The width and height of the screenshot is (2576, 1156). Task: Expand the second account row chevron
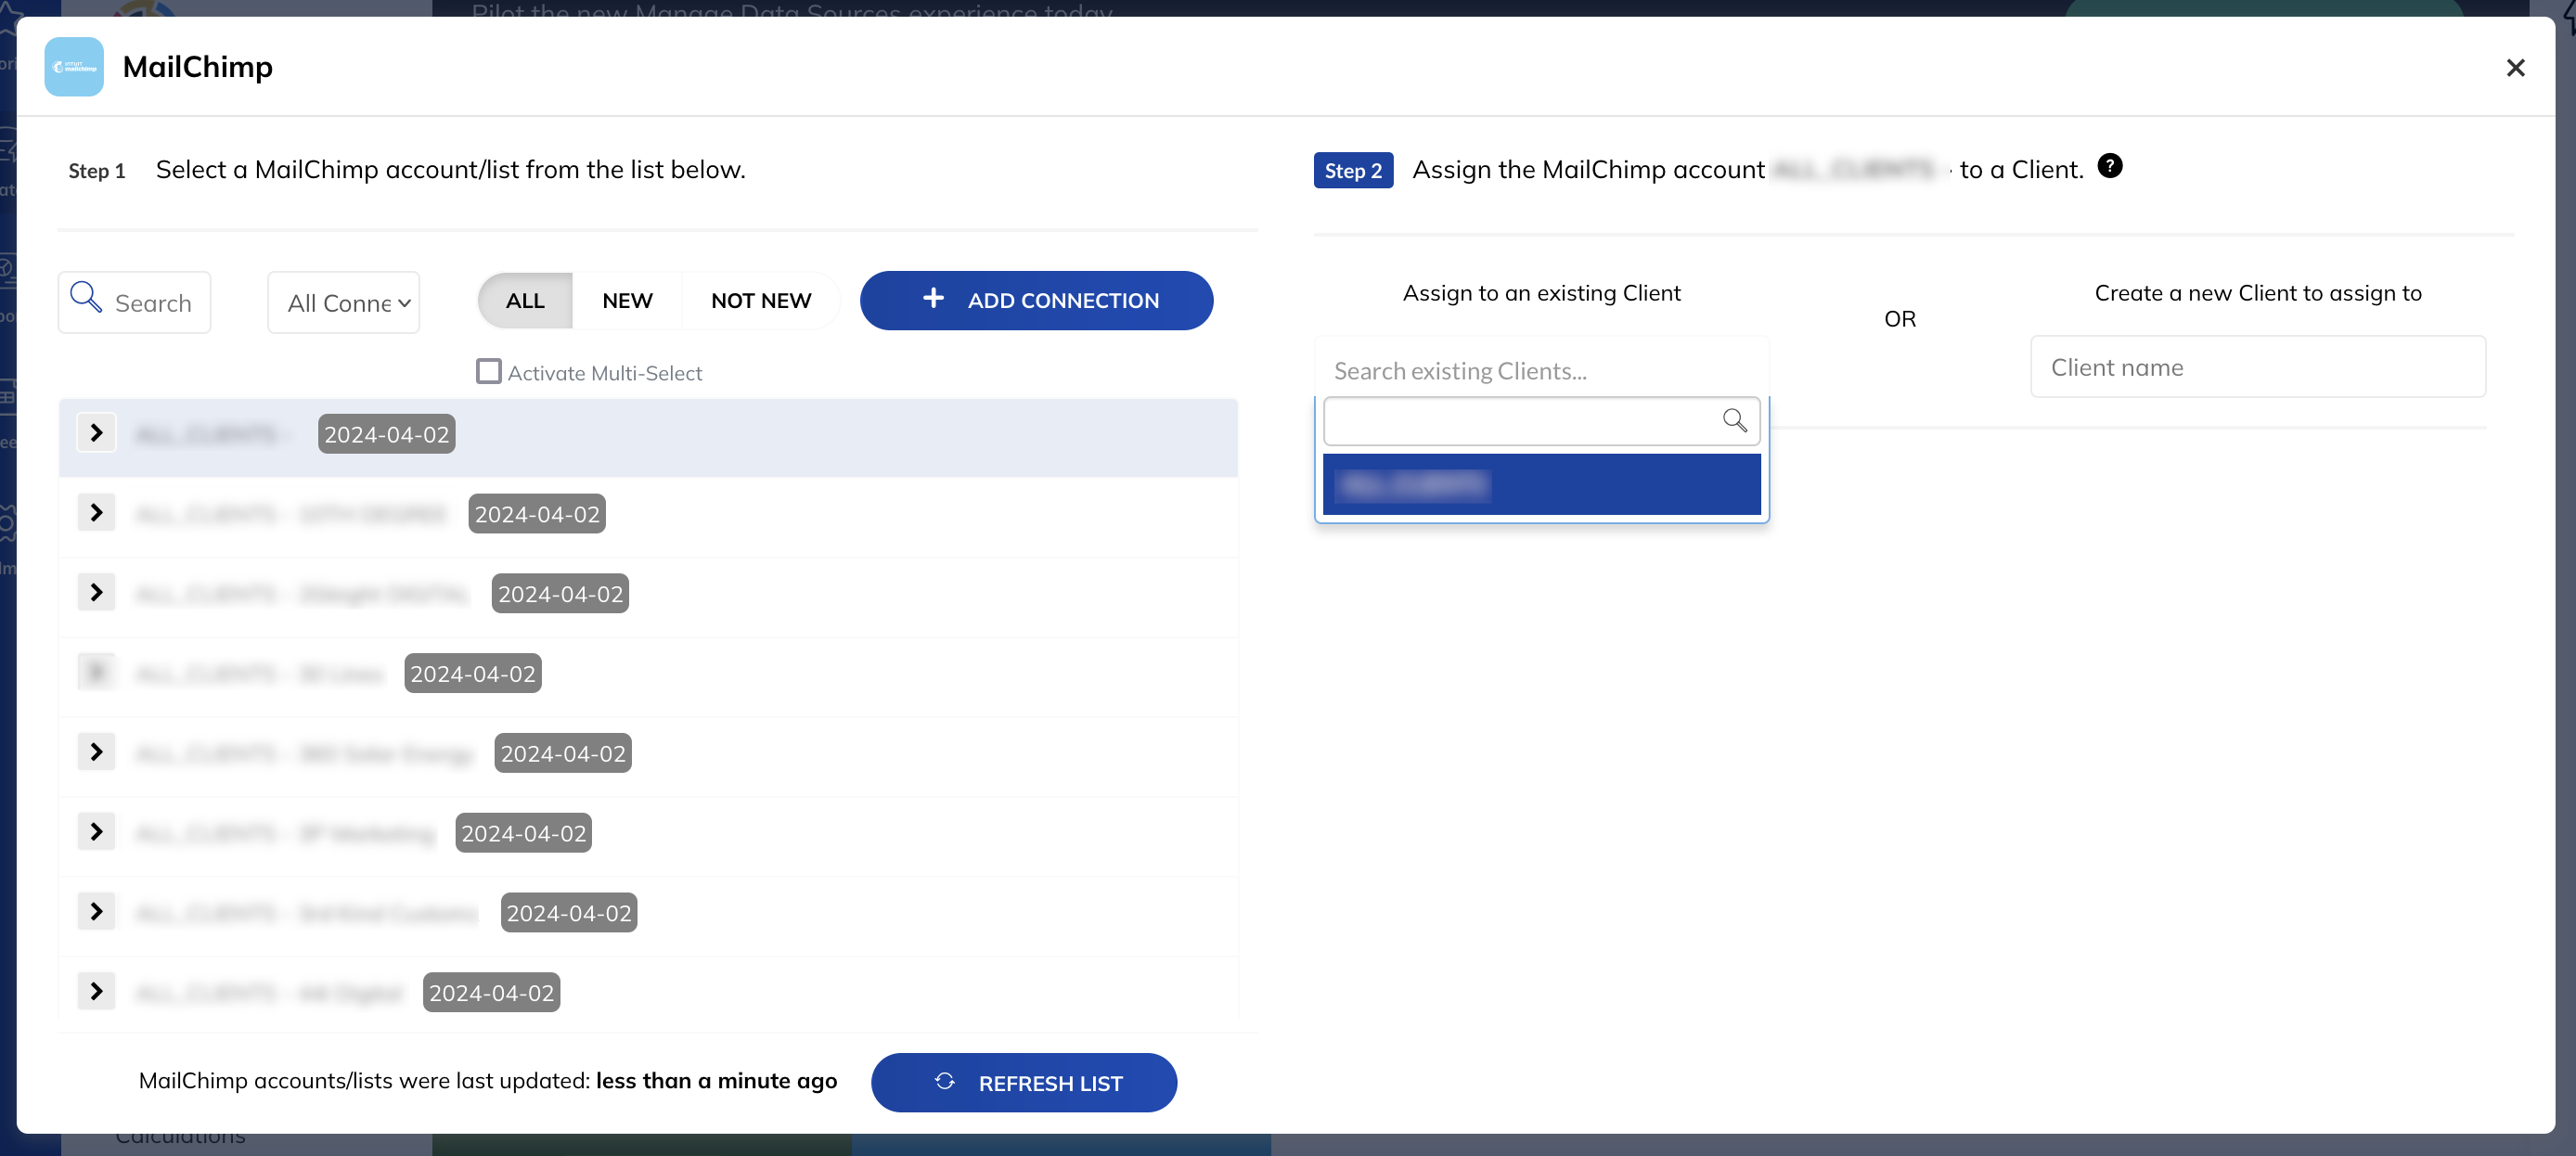[97, 513]
